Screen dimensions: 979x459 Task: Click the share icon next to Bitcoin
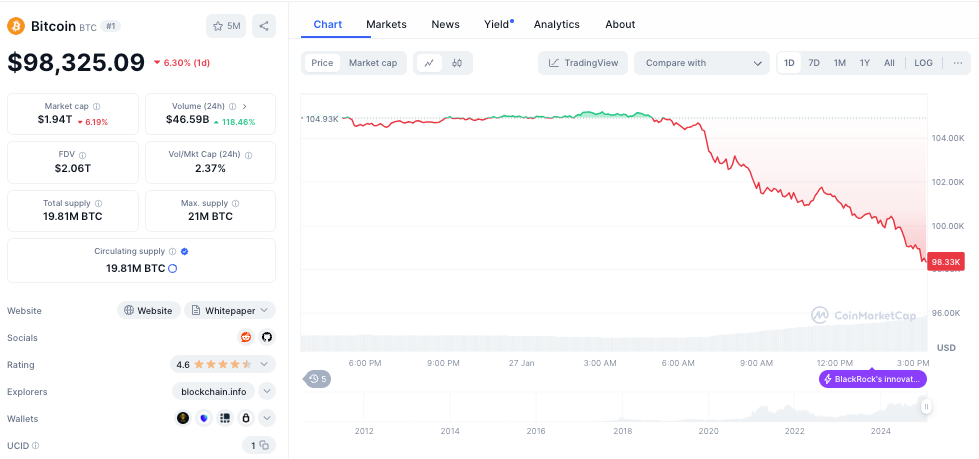(x=264, y=26)
